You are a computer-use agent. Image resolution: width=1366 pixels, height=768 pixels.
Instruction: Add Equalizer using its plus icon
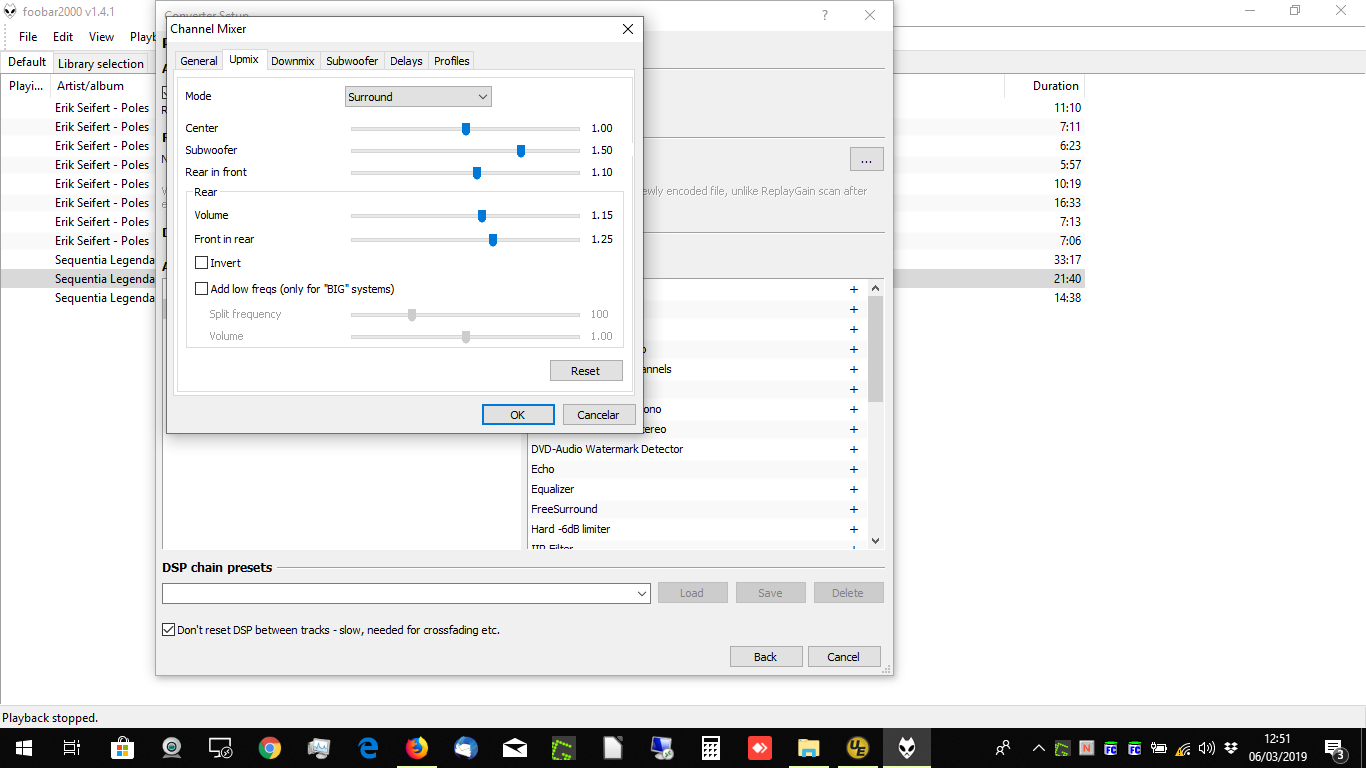(854, 489)
